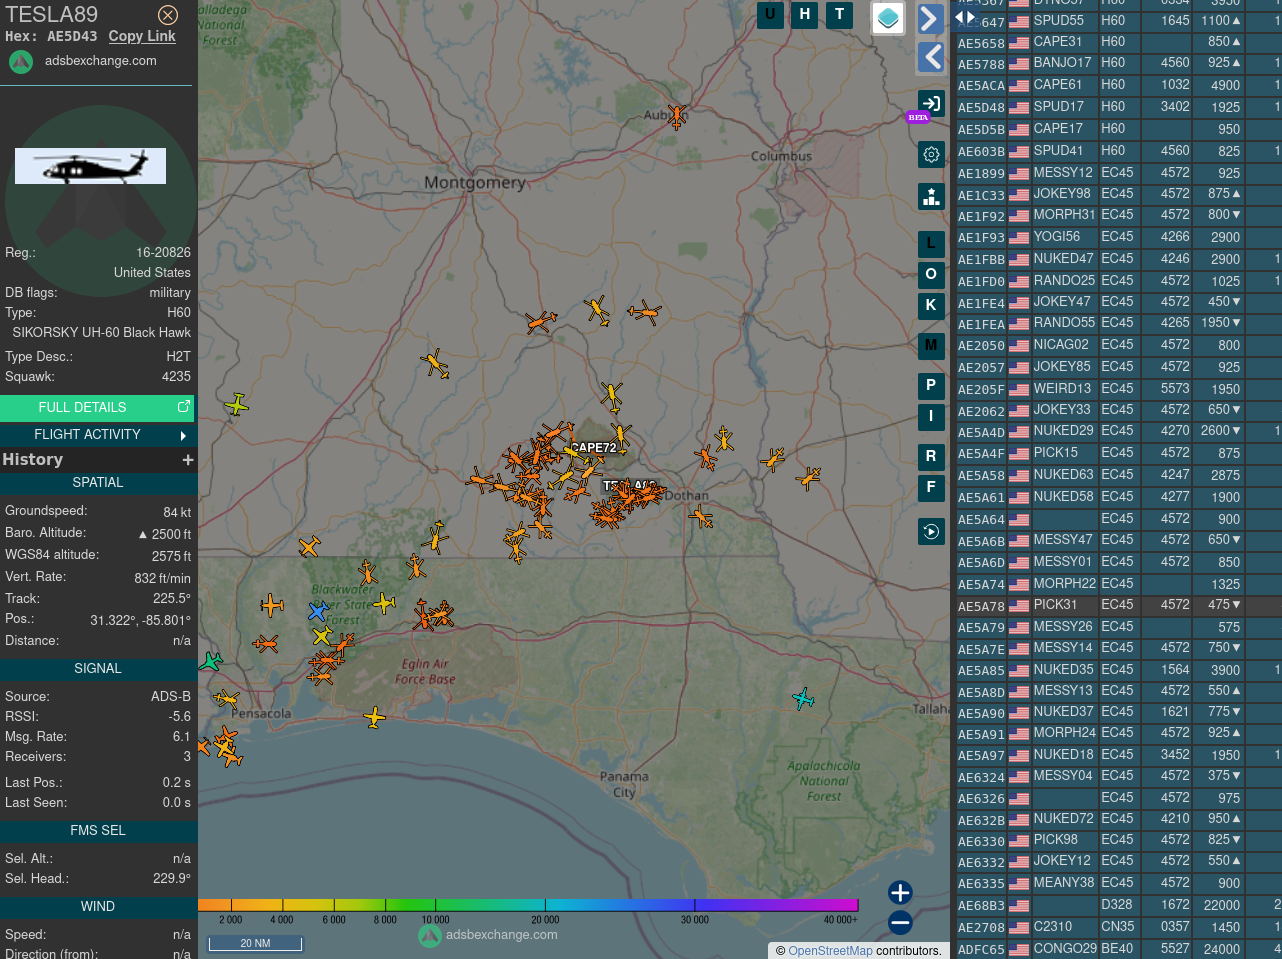
Task: Open the statistics podium icon
Action: [x=931, y=196]
